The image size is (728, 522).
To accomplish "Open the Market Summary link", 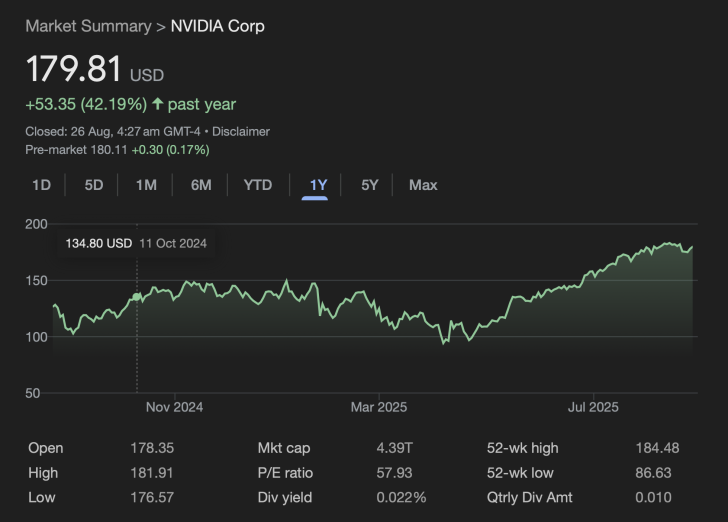I will (x=88, y=26).
